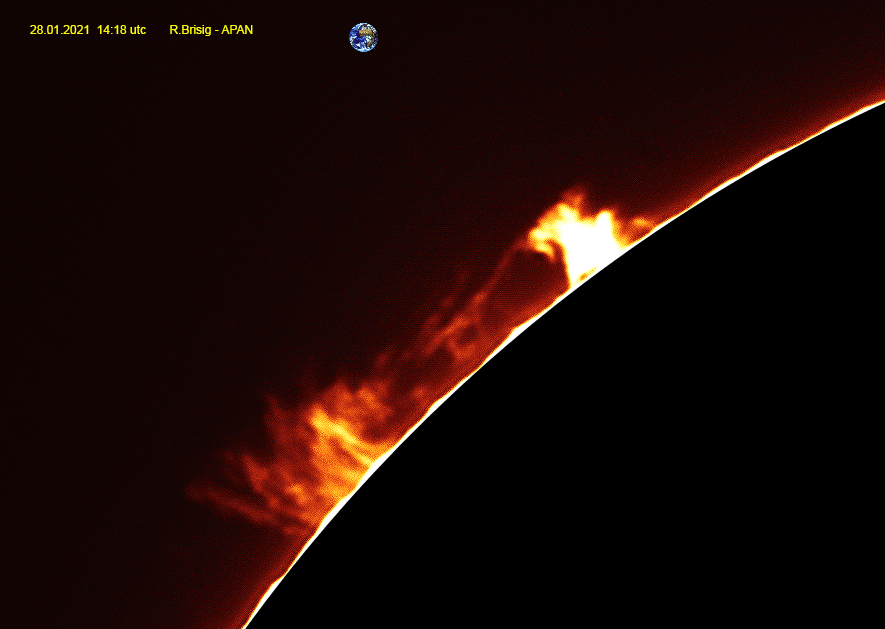The height and width of the screenshot is (629, 885).
Task: Select the top peak of the upper prominence
Action: 574,196
